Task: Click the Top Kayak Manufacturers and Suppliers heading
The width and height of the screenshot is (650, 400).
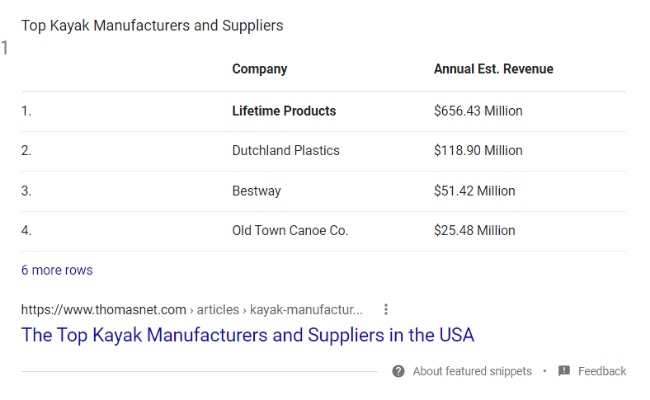Action: 152,26
